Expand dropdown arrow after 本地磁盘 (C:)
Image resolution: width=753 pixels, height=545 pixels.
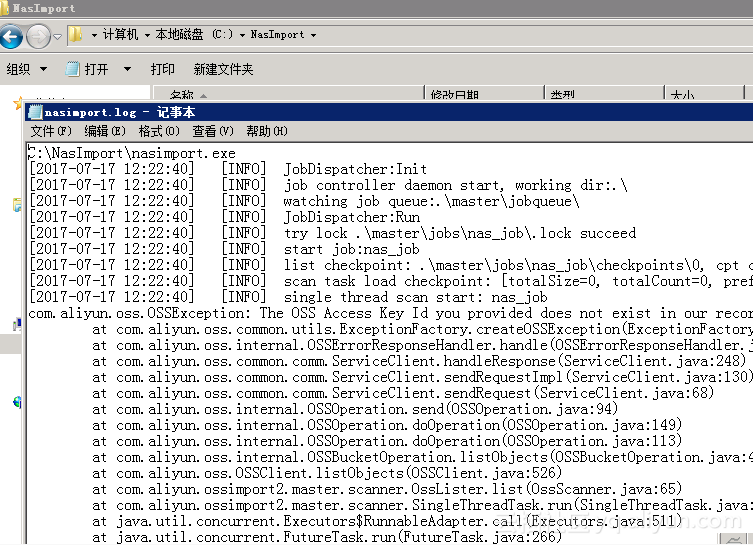pos(242,35)
